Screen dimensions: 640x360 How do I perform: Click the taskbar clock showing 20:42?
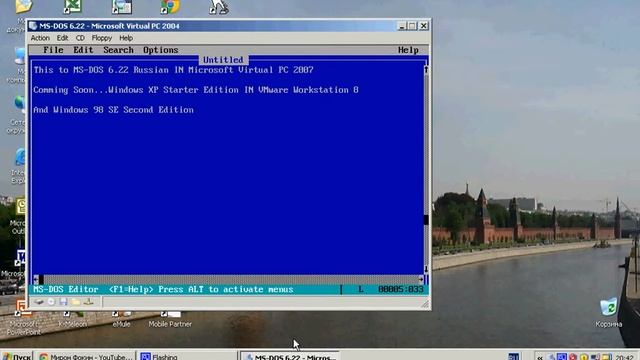[625, 357]
